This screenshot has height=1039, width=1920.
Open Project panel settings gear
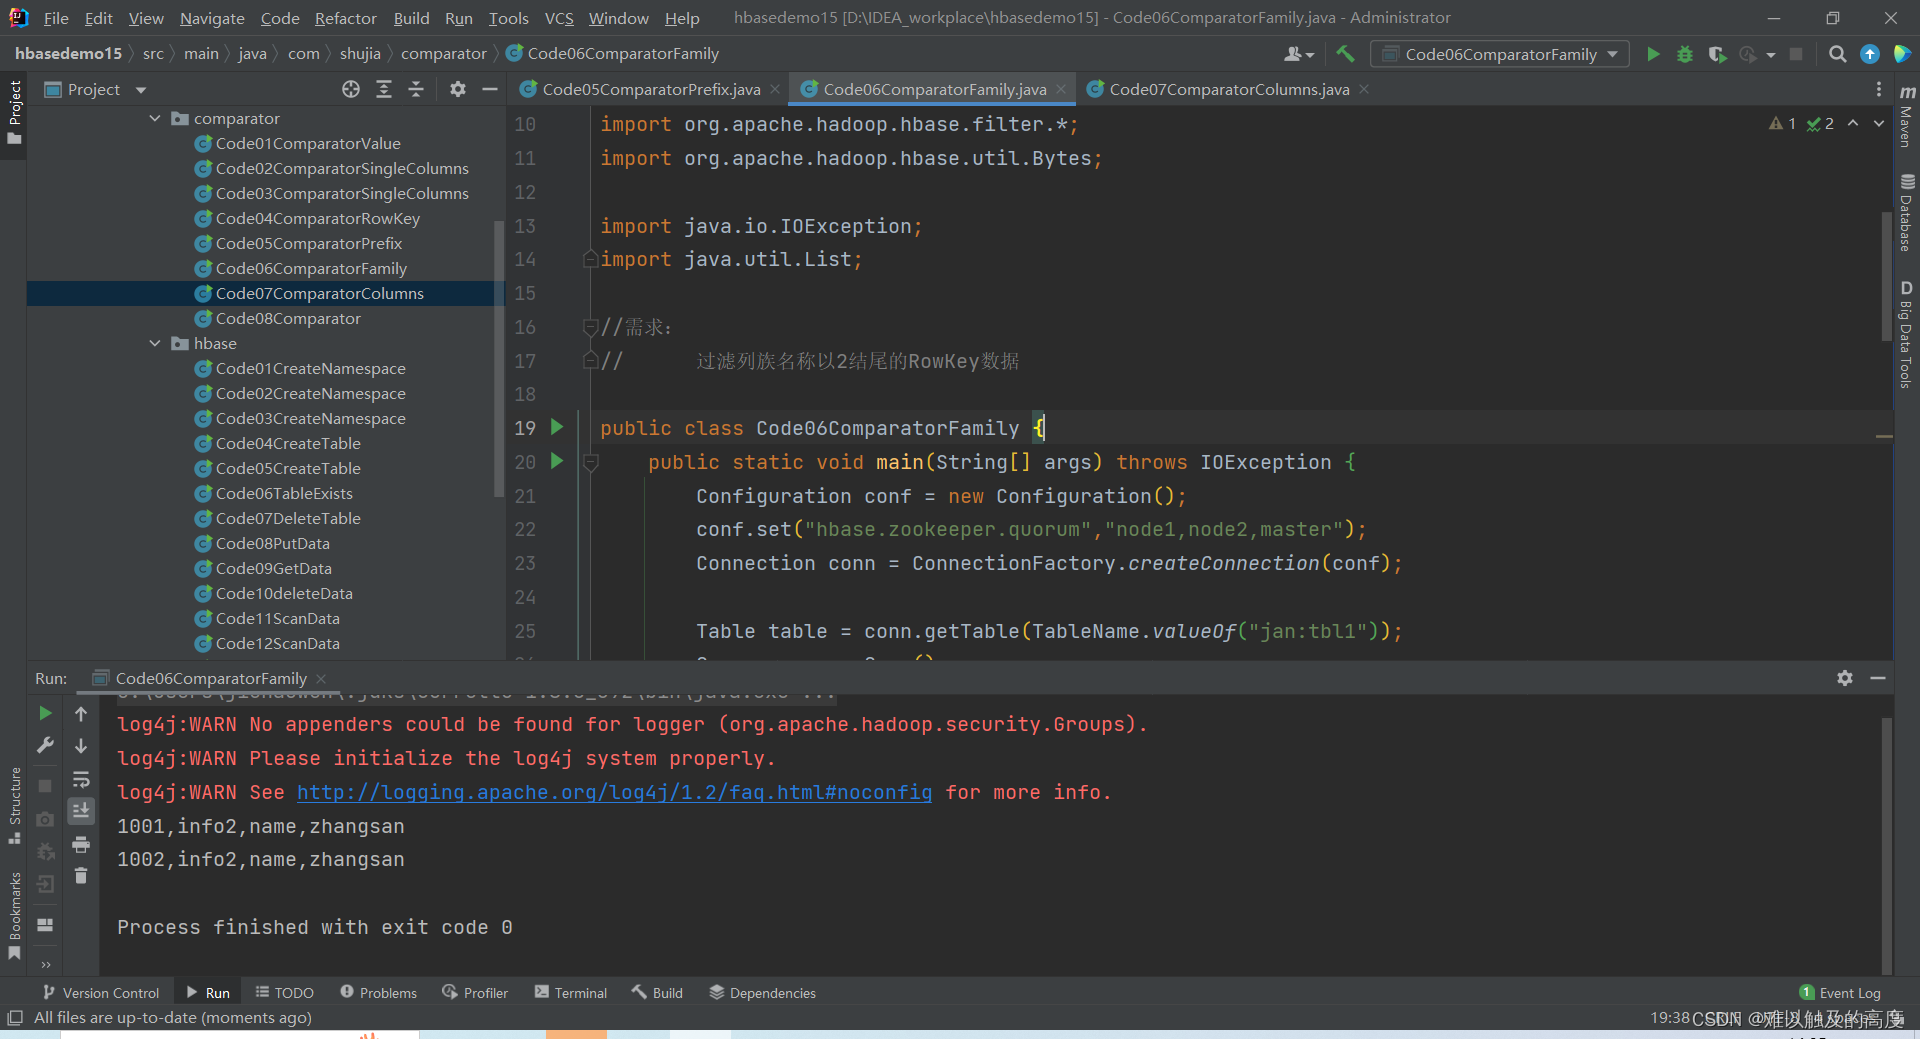458,89
